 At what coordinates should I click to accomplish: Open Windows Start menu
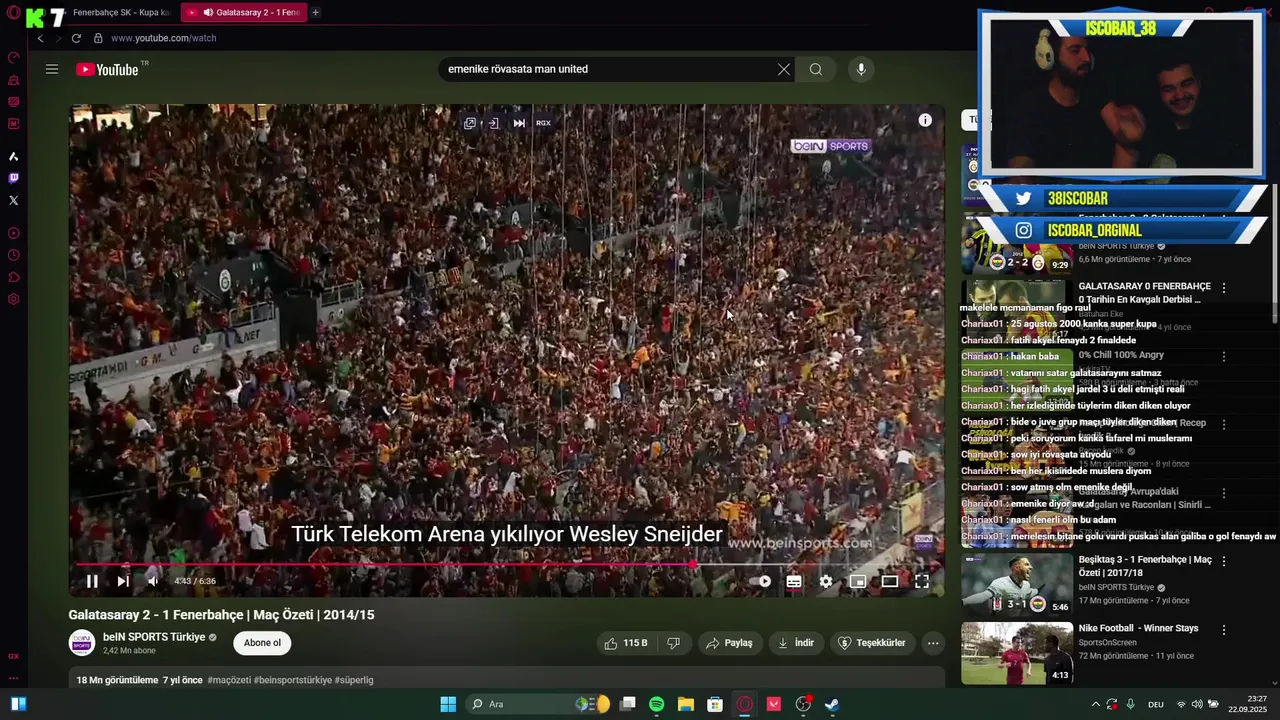point(448,704)
